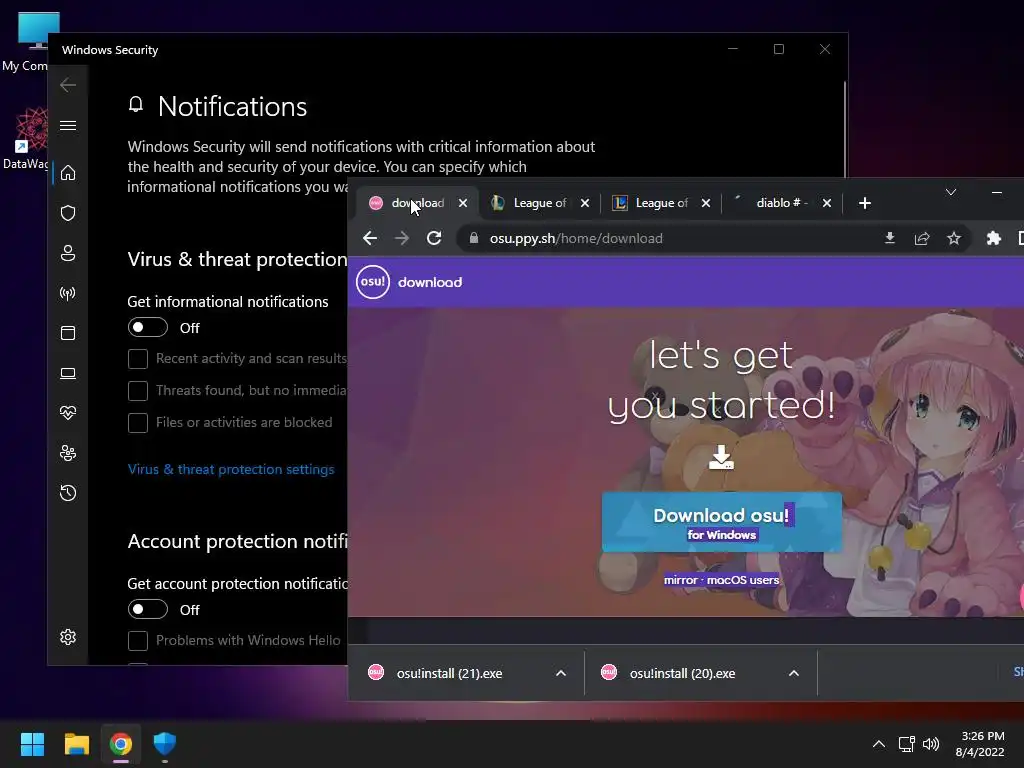Close the first League of tab
Image resolution: width=1024 pixels, height=768 pixels.
(x=585, y=203)
